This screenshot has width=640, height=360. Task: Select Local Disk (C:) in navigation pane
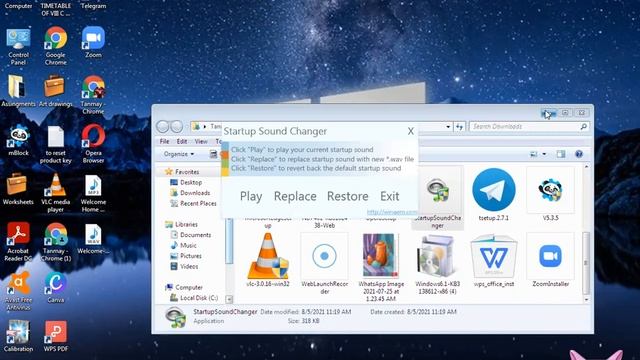tap(194, 298)
